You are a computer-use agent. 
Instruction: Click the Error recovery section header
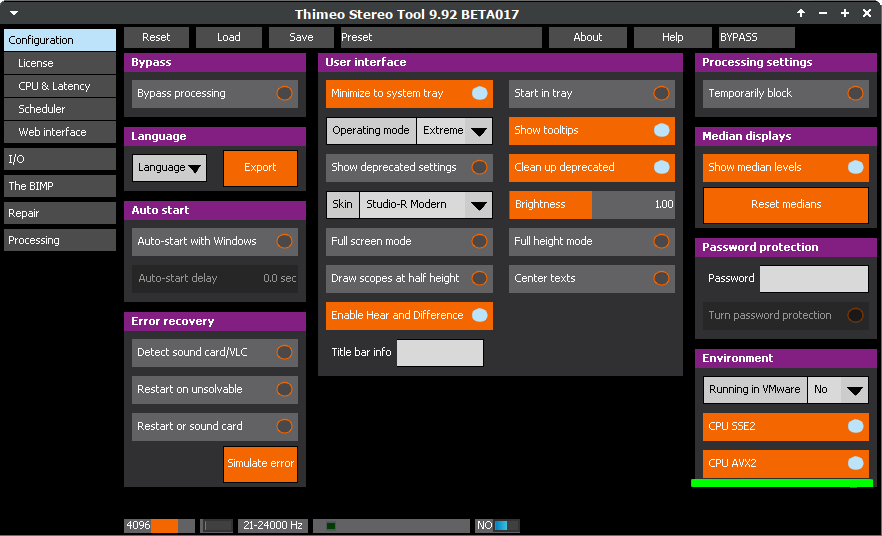click(x=215, y=321)
